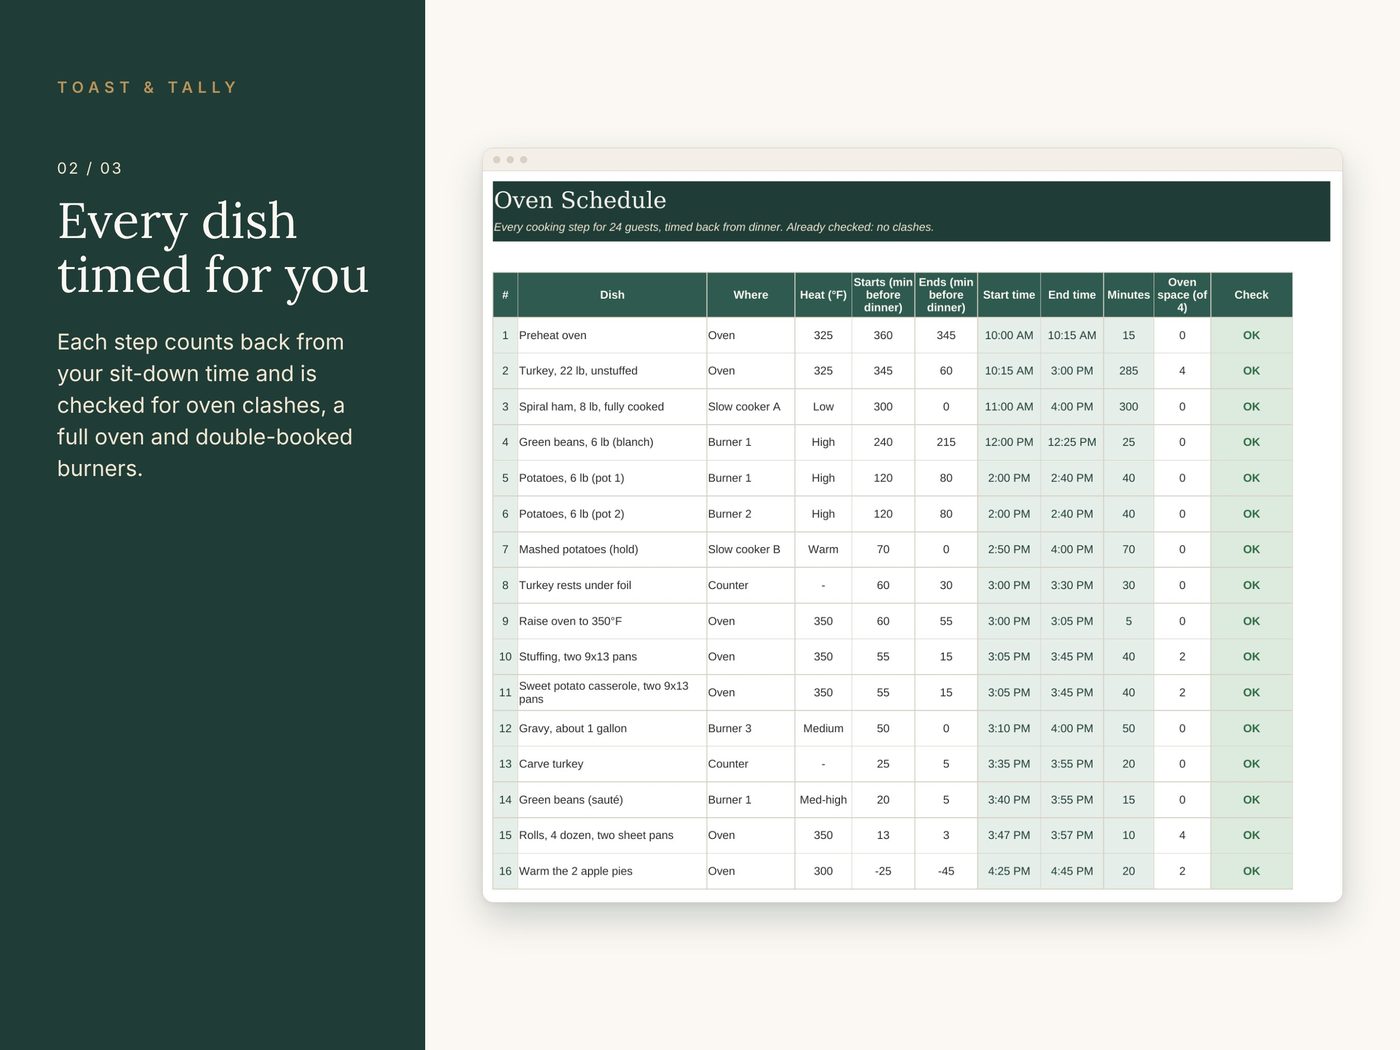Click the Med-high heat cell
Viewport: 1400px width, 1050px height.
pos(823,800)
